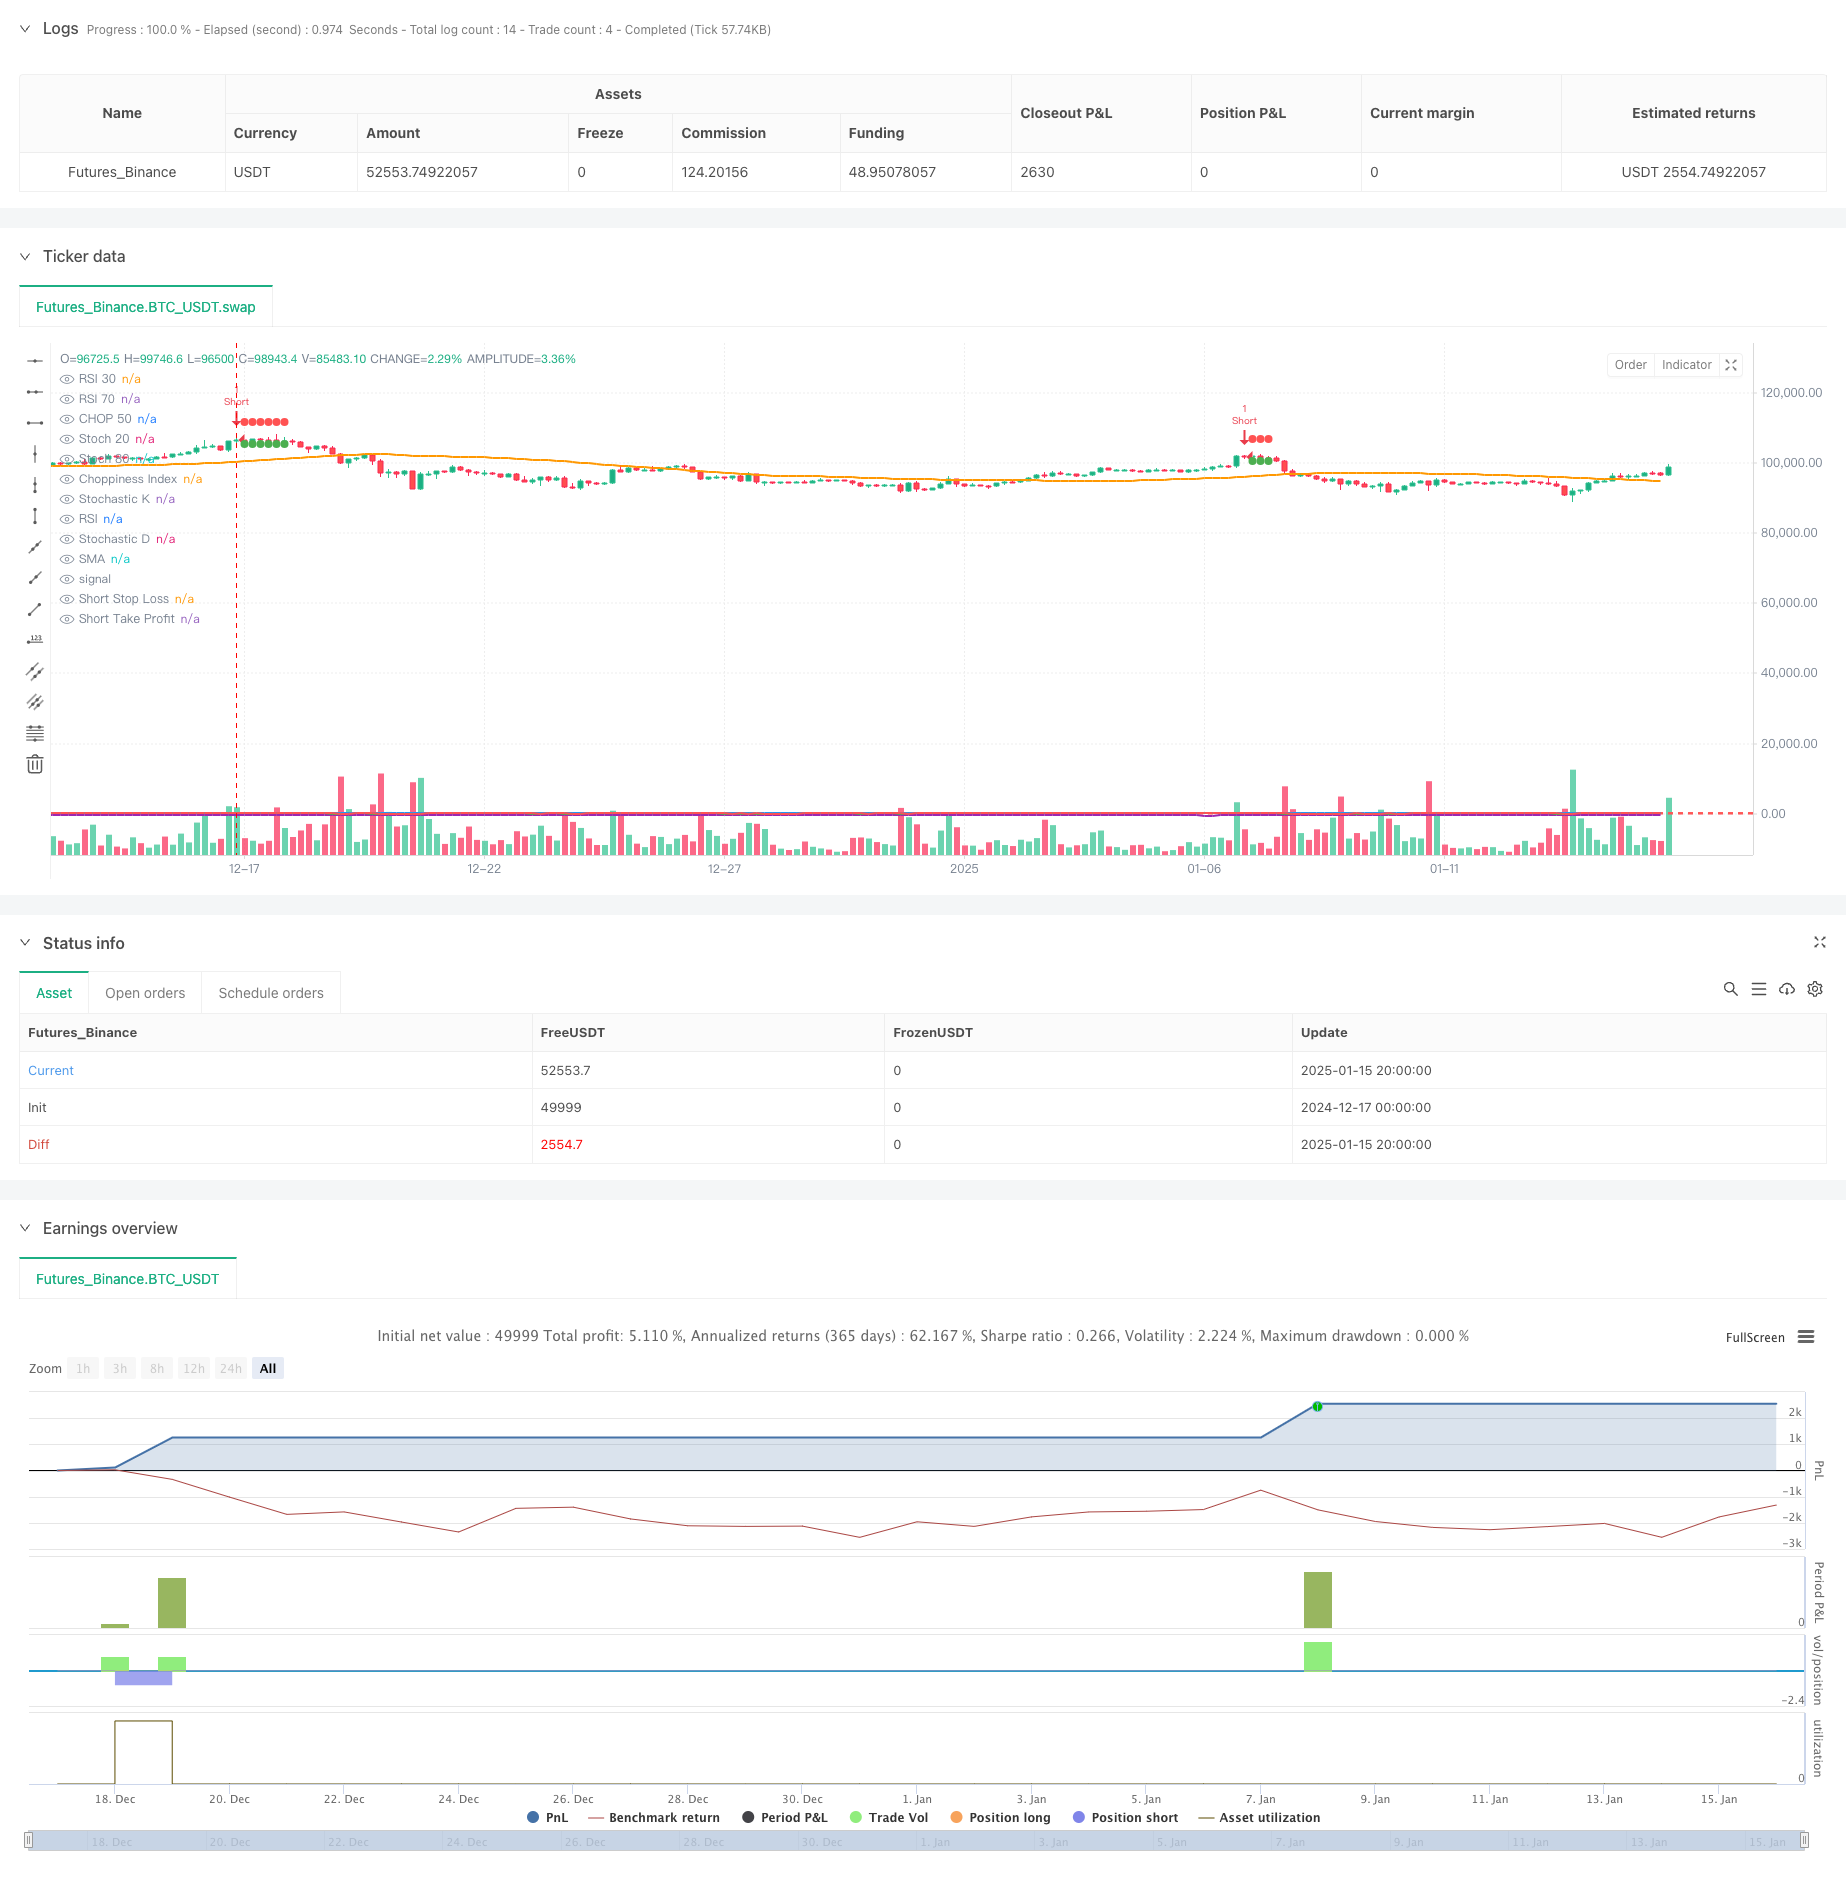Select the price channel line tool
1846x1880 pixels.
[x=35, y=671]
